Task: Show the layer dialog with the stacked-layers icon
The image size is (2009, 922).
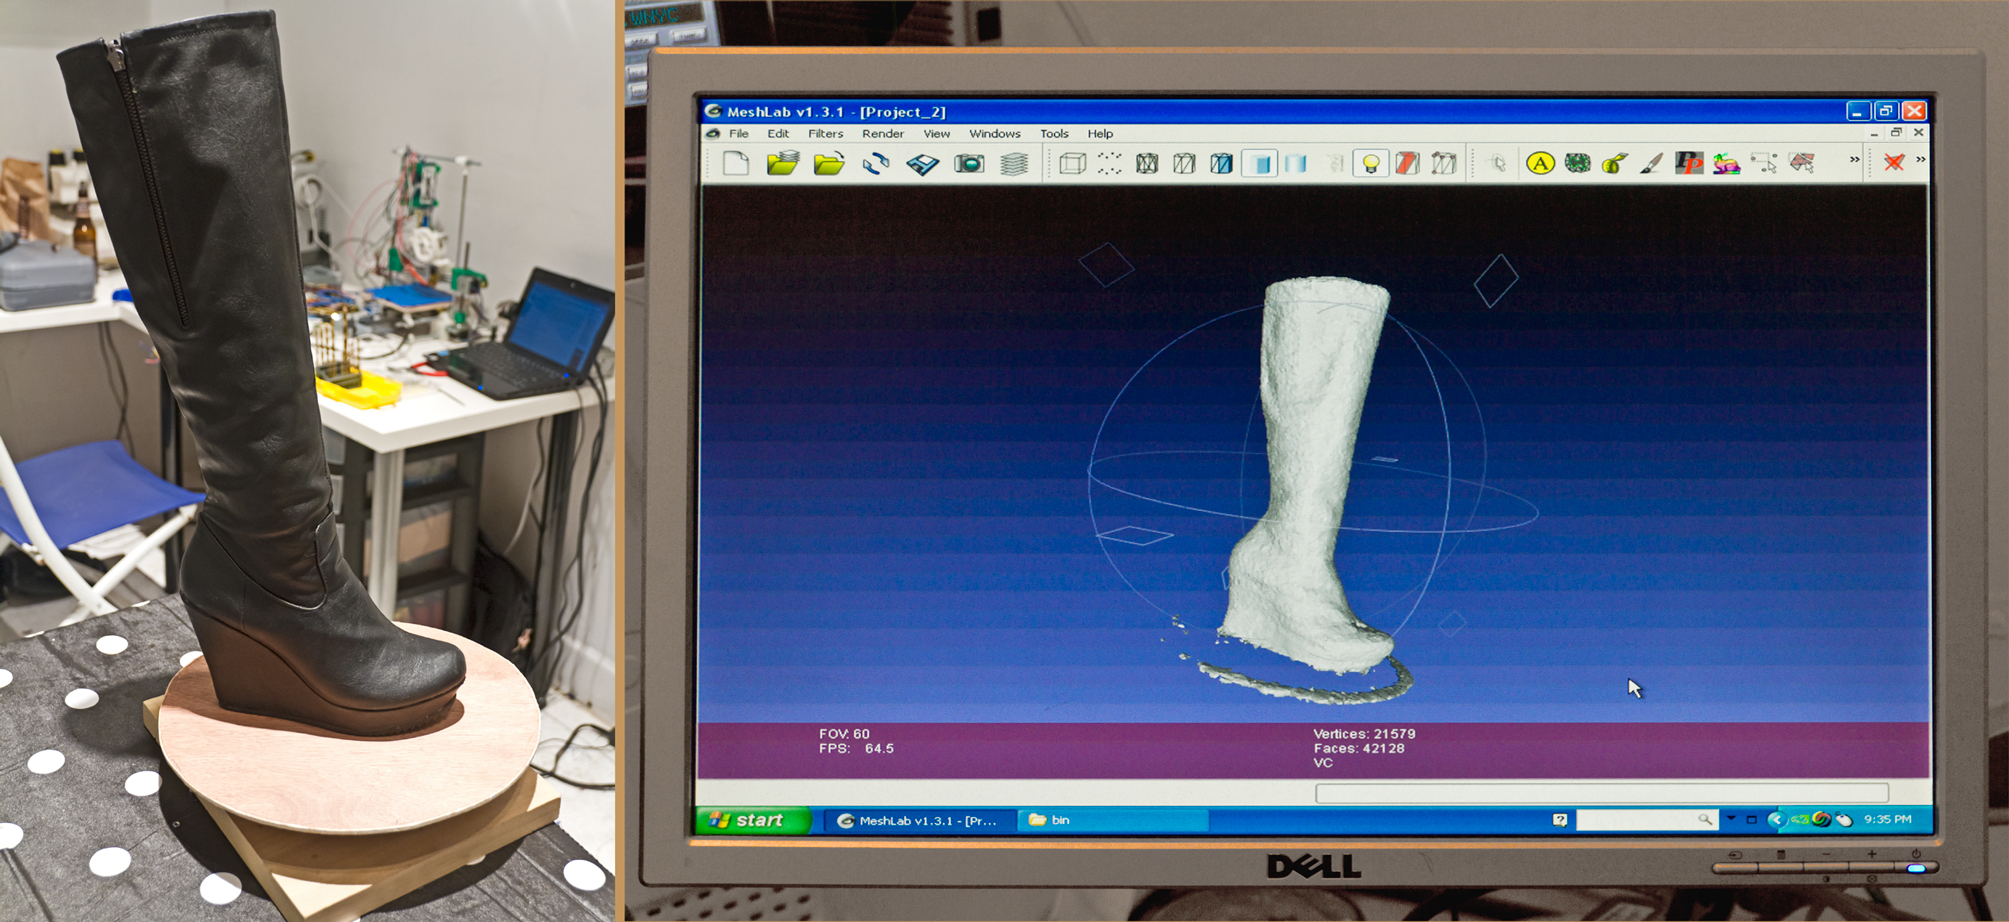Action: point(1014,163)
